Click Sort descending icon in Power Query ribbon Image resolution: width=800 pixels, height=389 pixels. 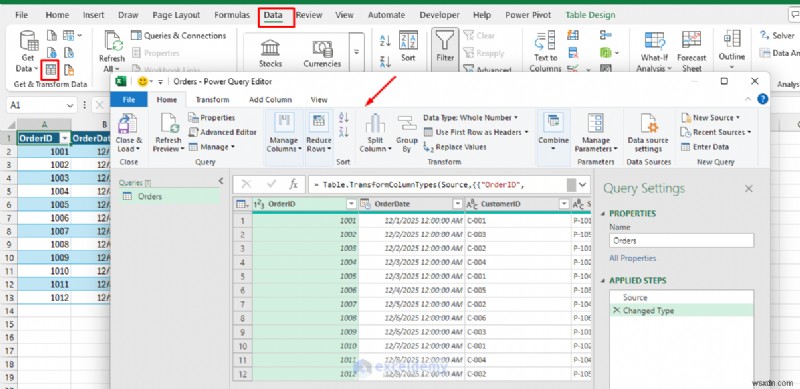(x=344, y=133)
